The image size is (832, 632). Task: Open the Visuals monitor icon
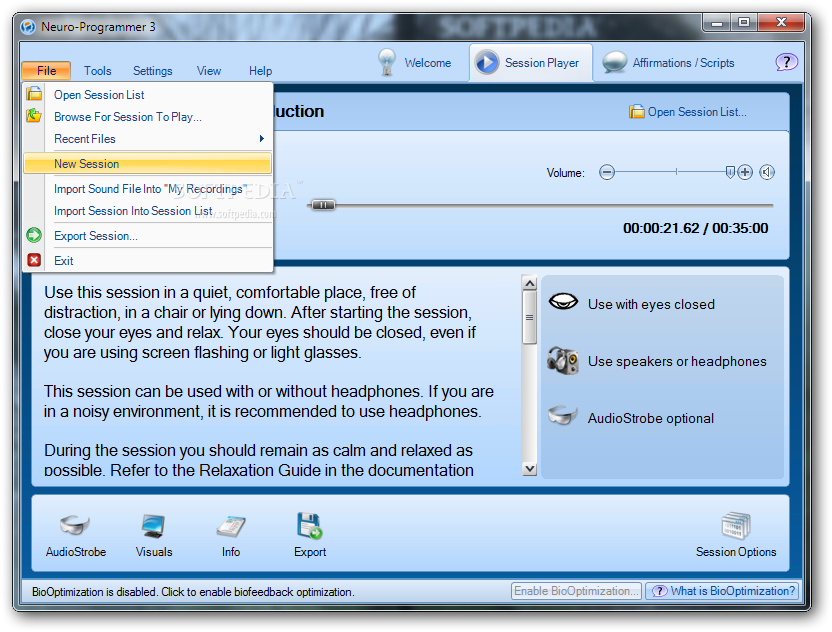click(x=153, y=526)
